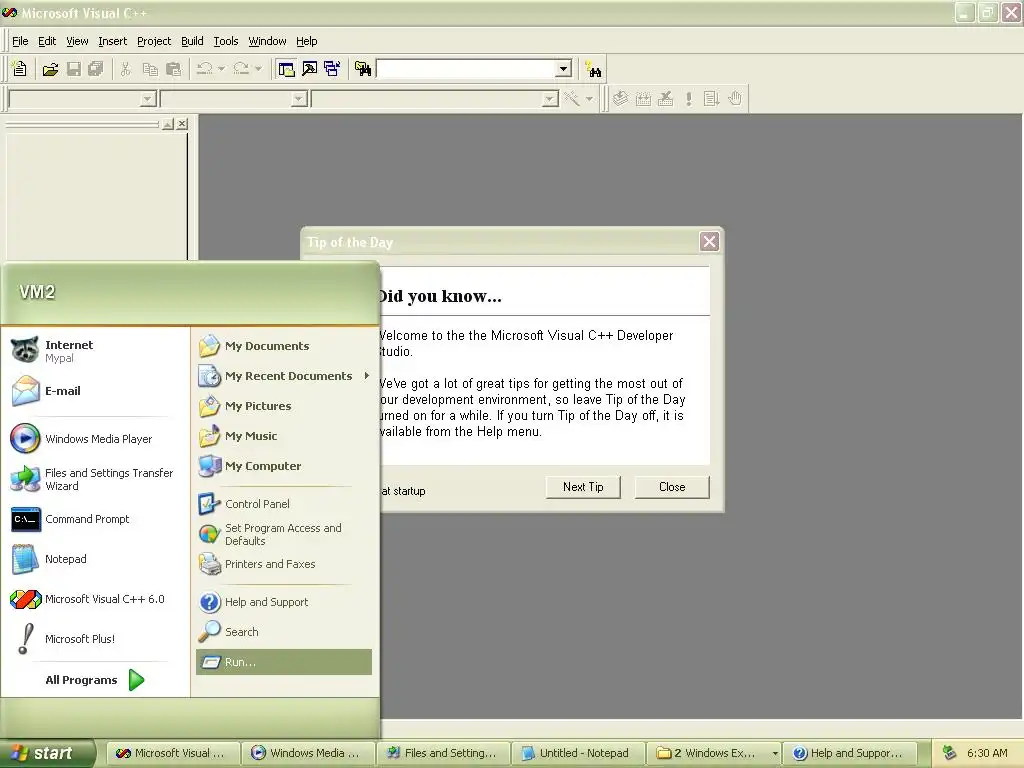Image resolution: width=1024 pixels, height=768 pixels.
Task: Click the Build toolbar icon
Action: [x=643, y=99]
